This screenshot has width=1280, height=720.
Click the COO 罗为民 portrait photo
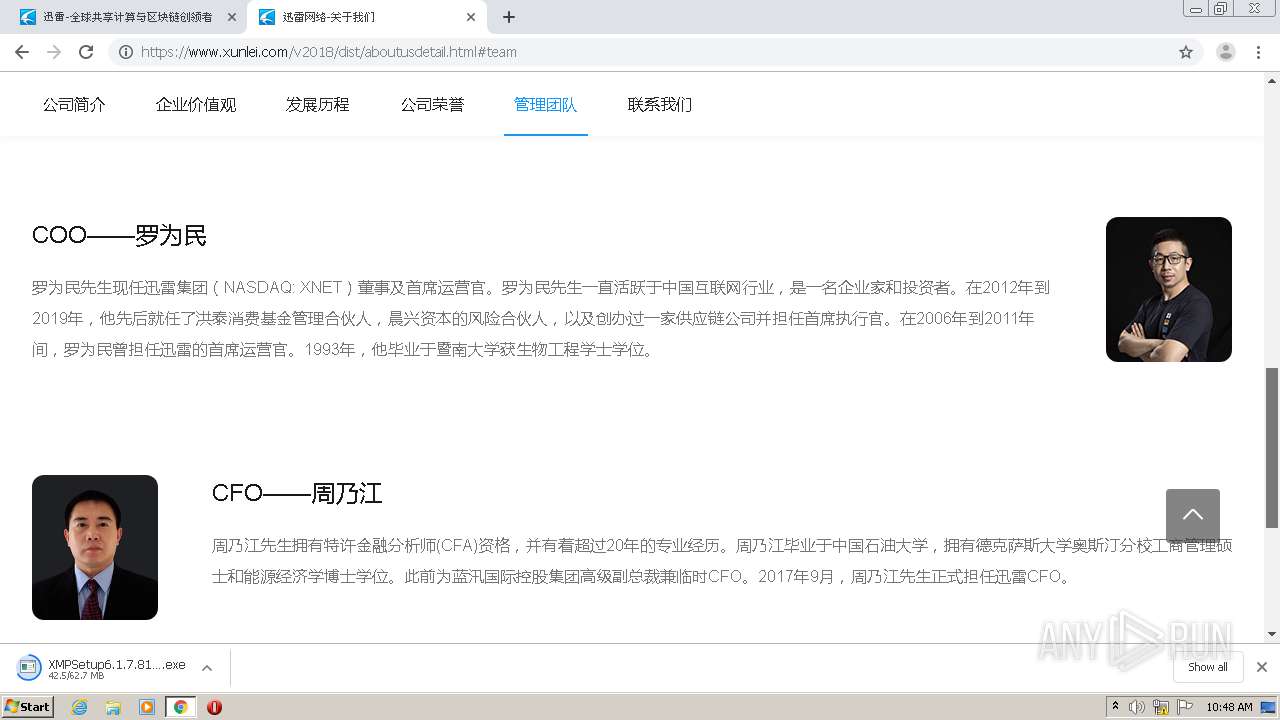pos(1168,289)
